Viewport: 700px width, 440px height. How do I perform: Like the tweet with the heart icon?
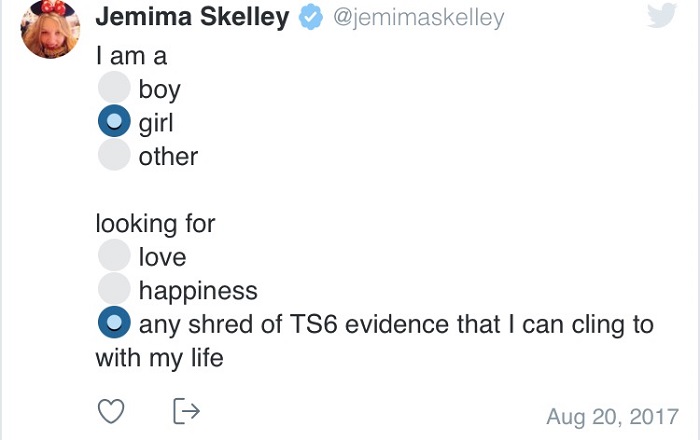tap(112, 411)
